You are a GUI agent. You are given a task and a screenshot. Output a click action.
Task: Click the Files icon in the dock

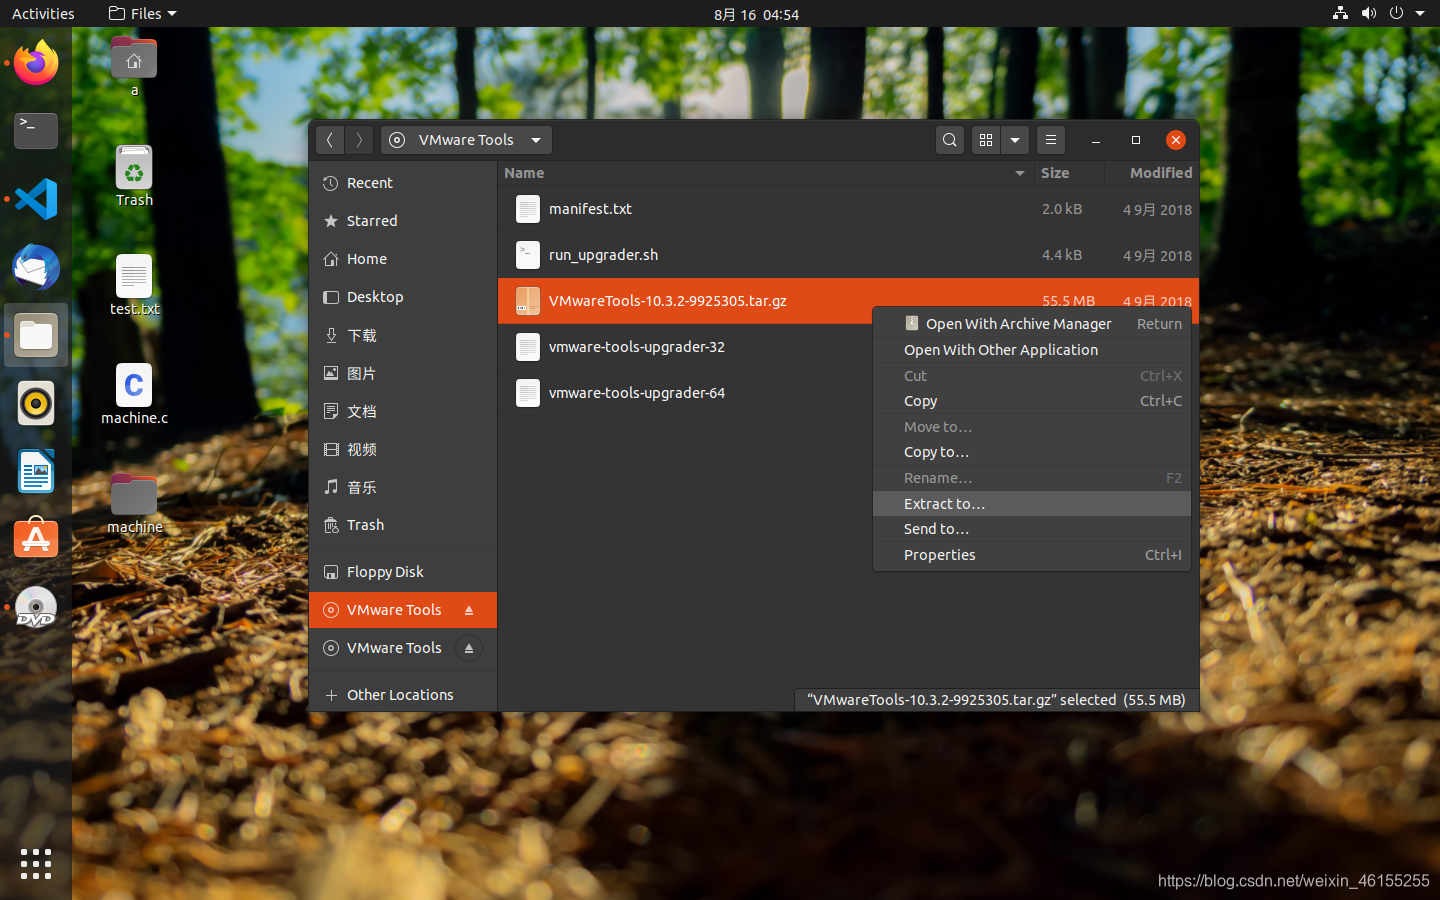tap(36, 335)
